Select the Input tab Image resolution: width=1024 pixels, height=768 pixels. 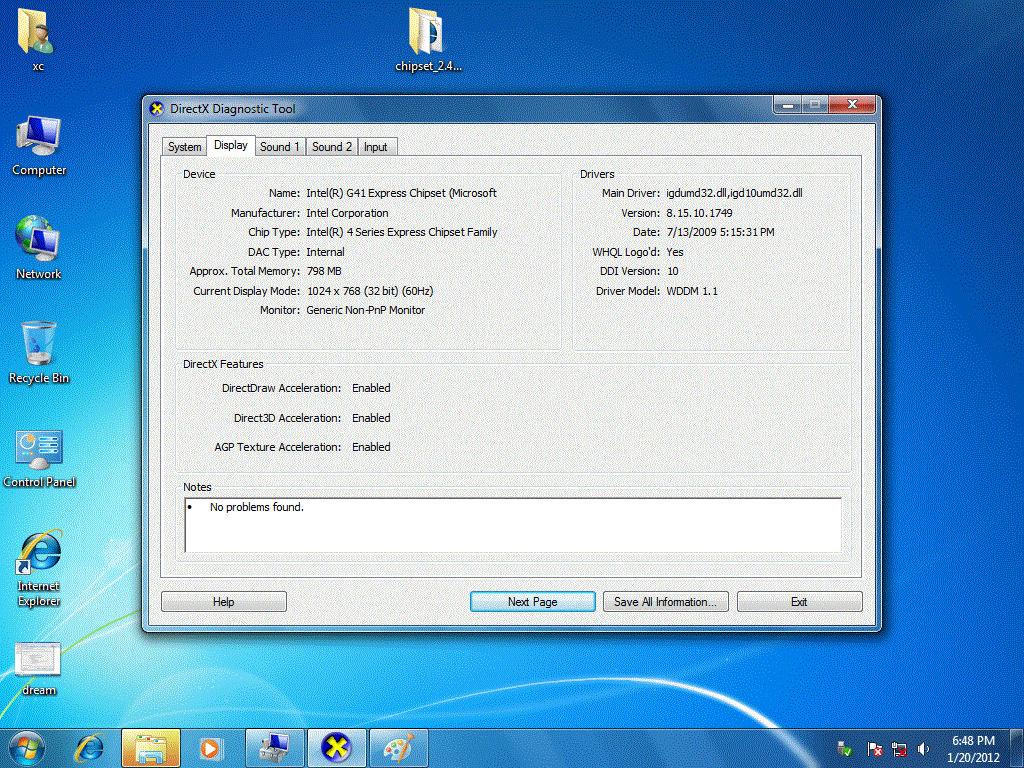[376, 146]
